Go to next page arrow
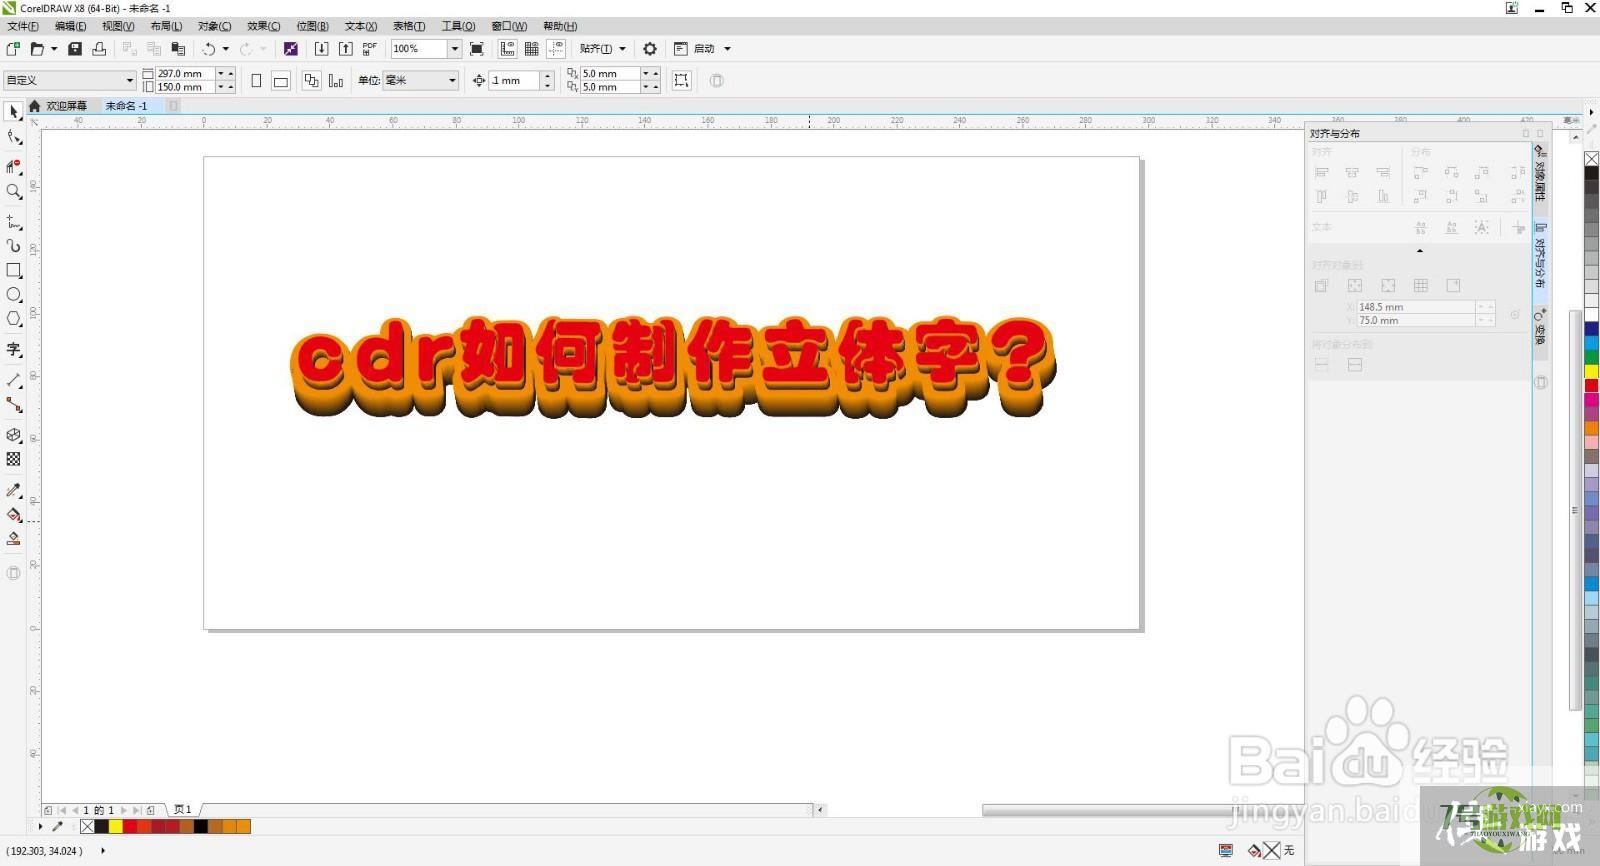 [124, 810]
